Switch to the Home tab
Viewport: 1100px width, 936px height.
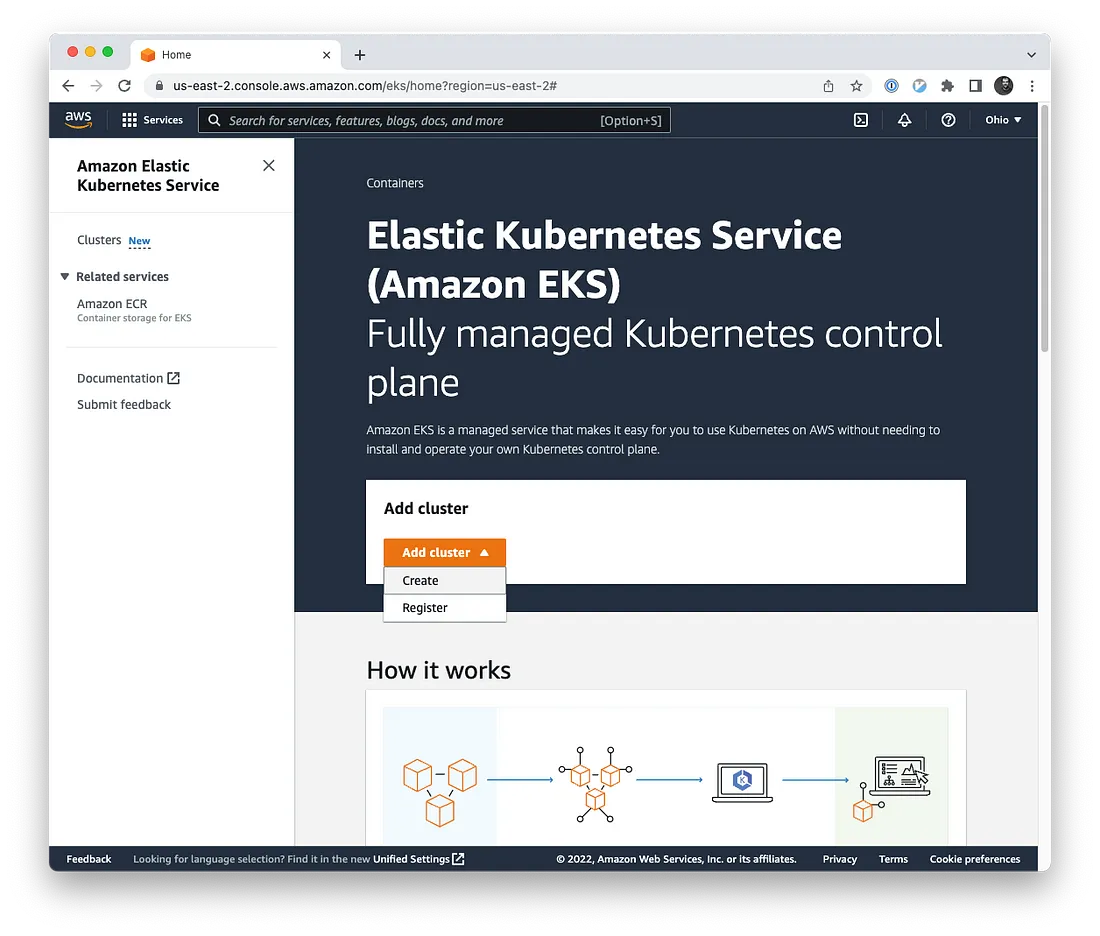235,55
